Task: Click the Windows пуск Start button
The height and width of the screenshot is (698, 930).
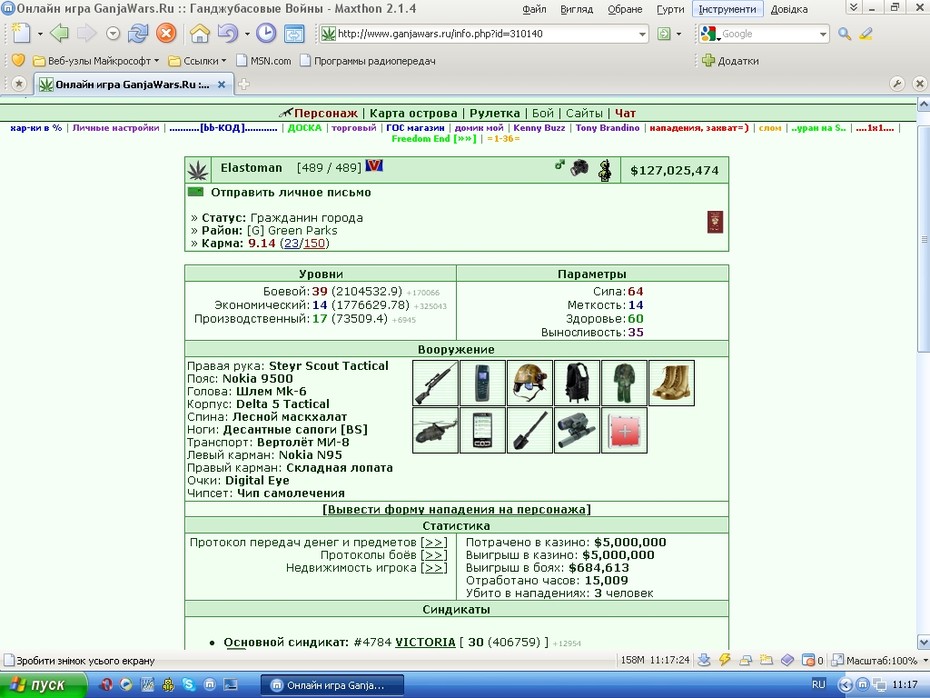Action: point(42,685)
